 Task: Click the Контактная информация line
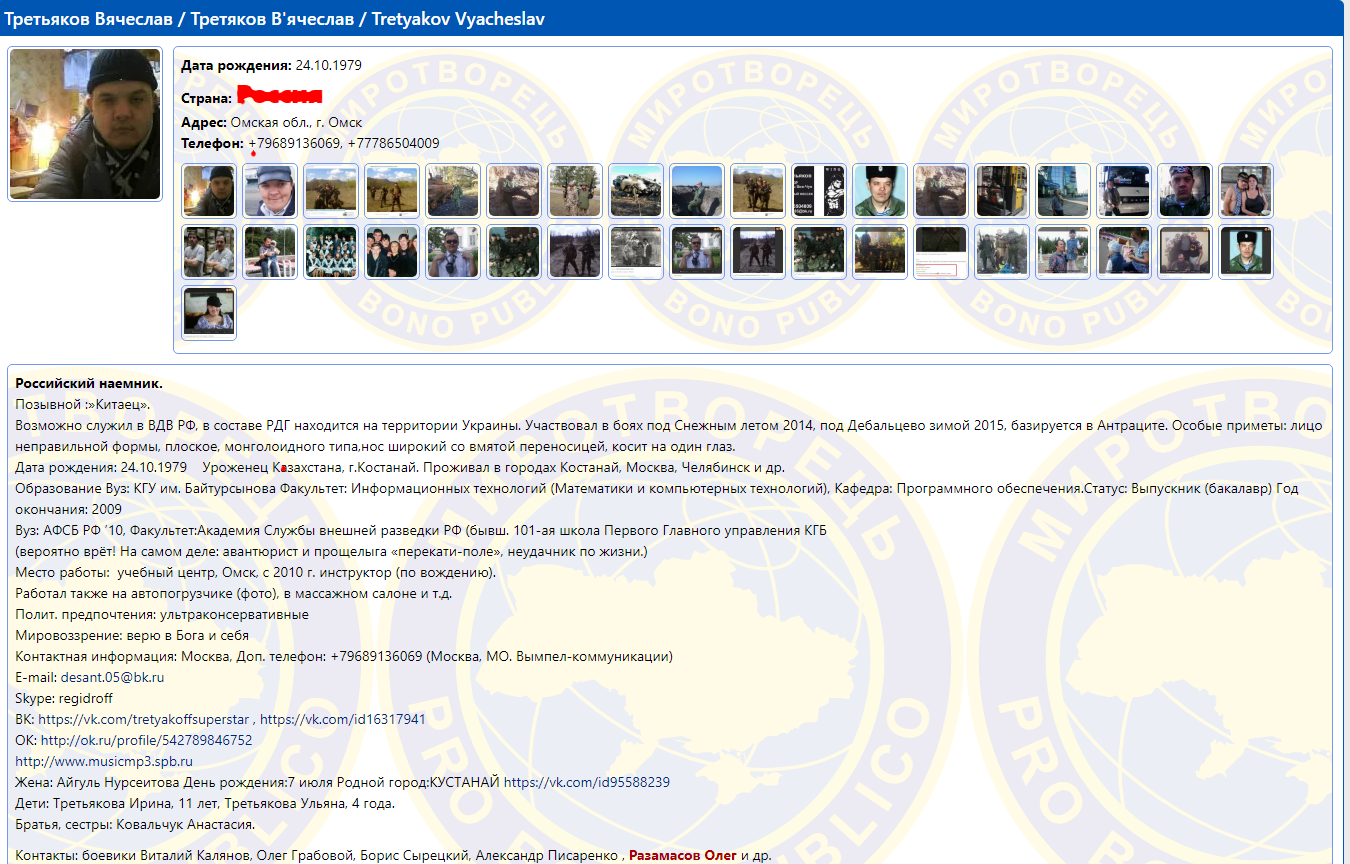click(x=344, y=656)
